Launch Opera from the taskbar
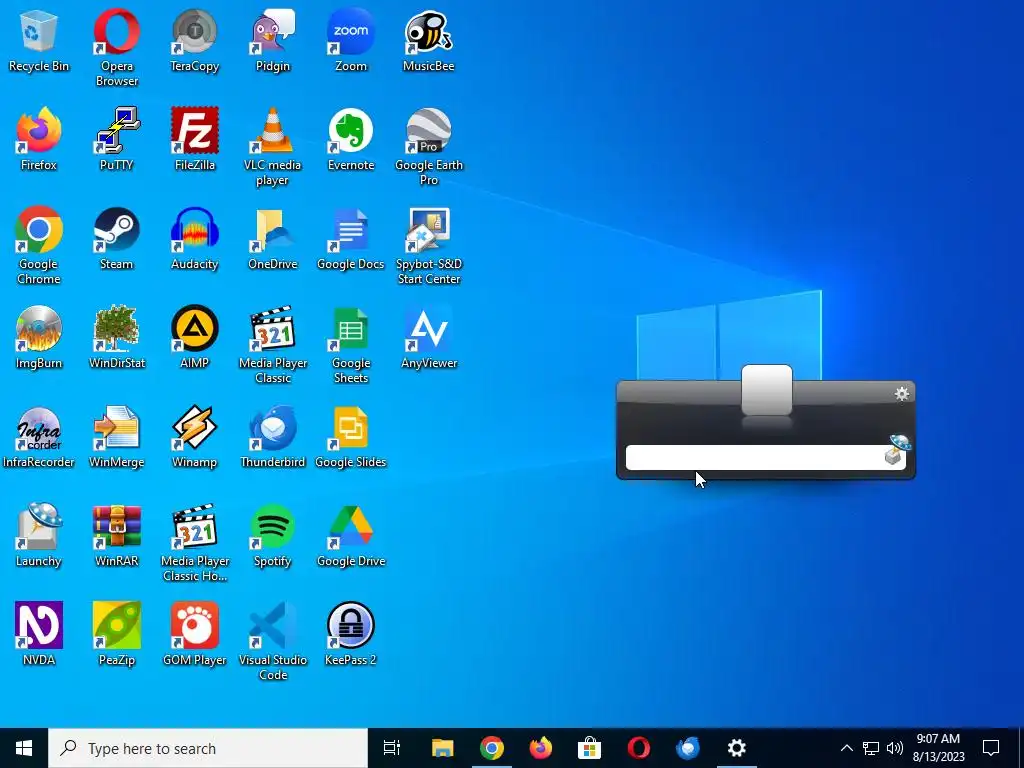1024x768 pixels. pyautogui.click(x=639, y=748)
